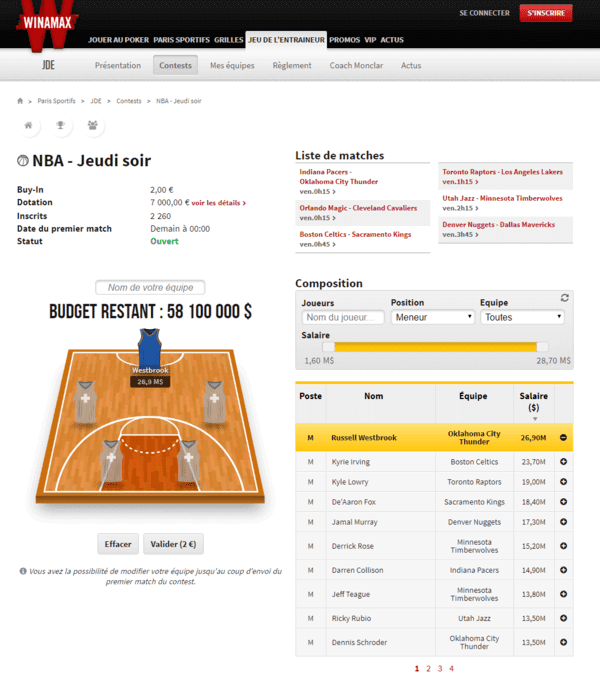Switch to Présentation tab

pyautogui.click(x=118, y=65)
